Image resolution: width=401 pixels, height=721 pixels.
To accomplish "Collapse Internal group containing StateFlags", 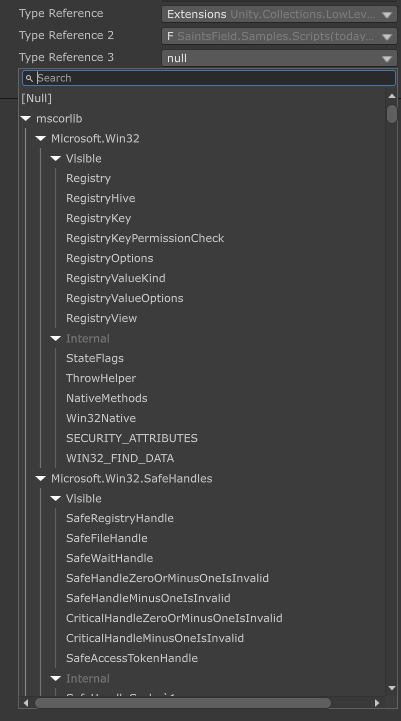I will [56, 338].
